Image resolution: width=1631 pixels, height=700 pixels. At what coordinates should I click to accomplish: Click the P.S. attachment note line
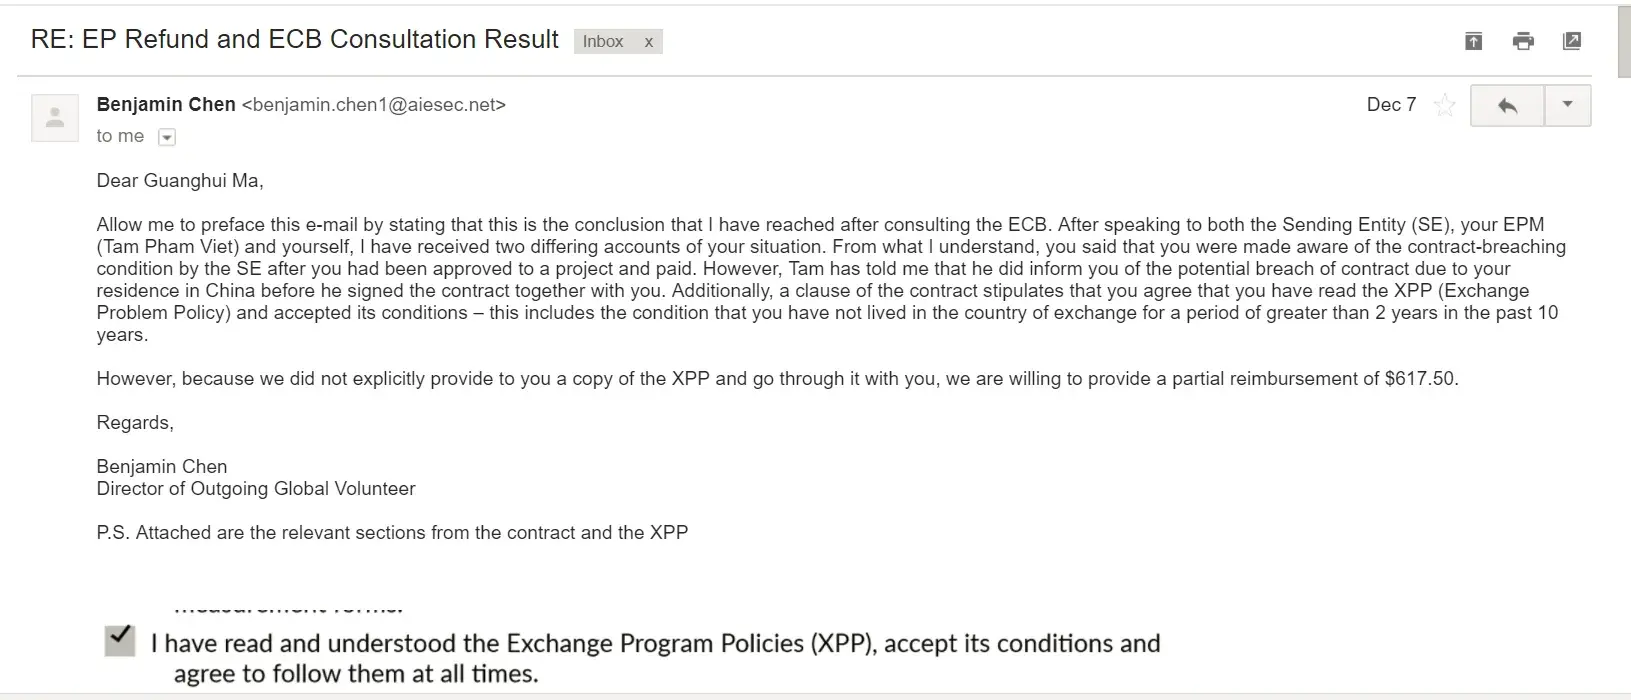pos(392,533)
